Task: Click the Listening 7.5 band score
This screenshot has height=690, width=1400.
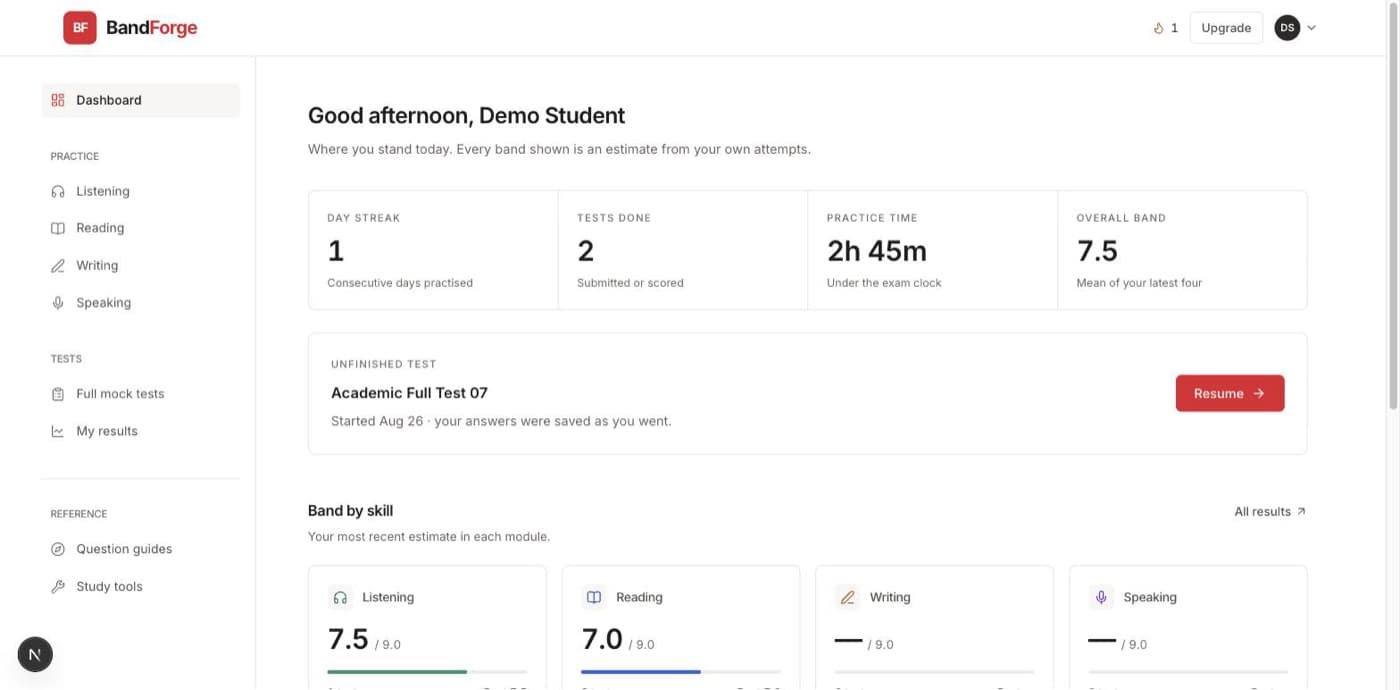Action: click(348, 638)
